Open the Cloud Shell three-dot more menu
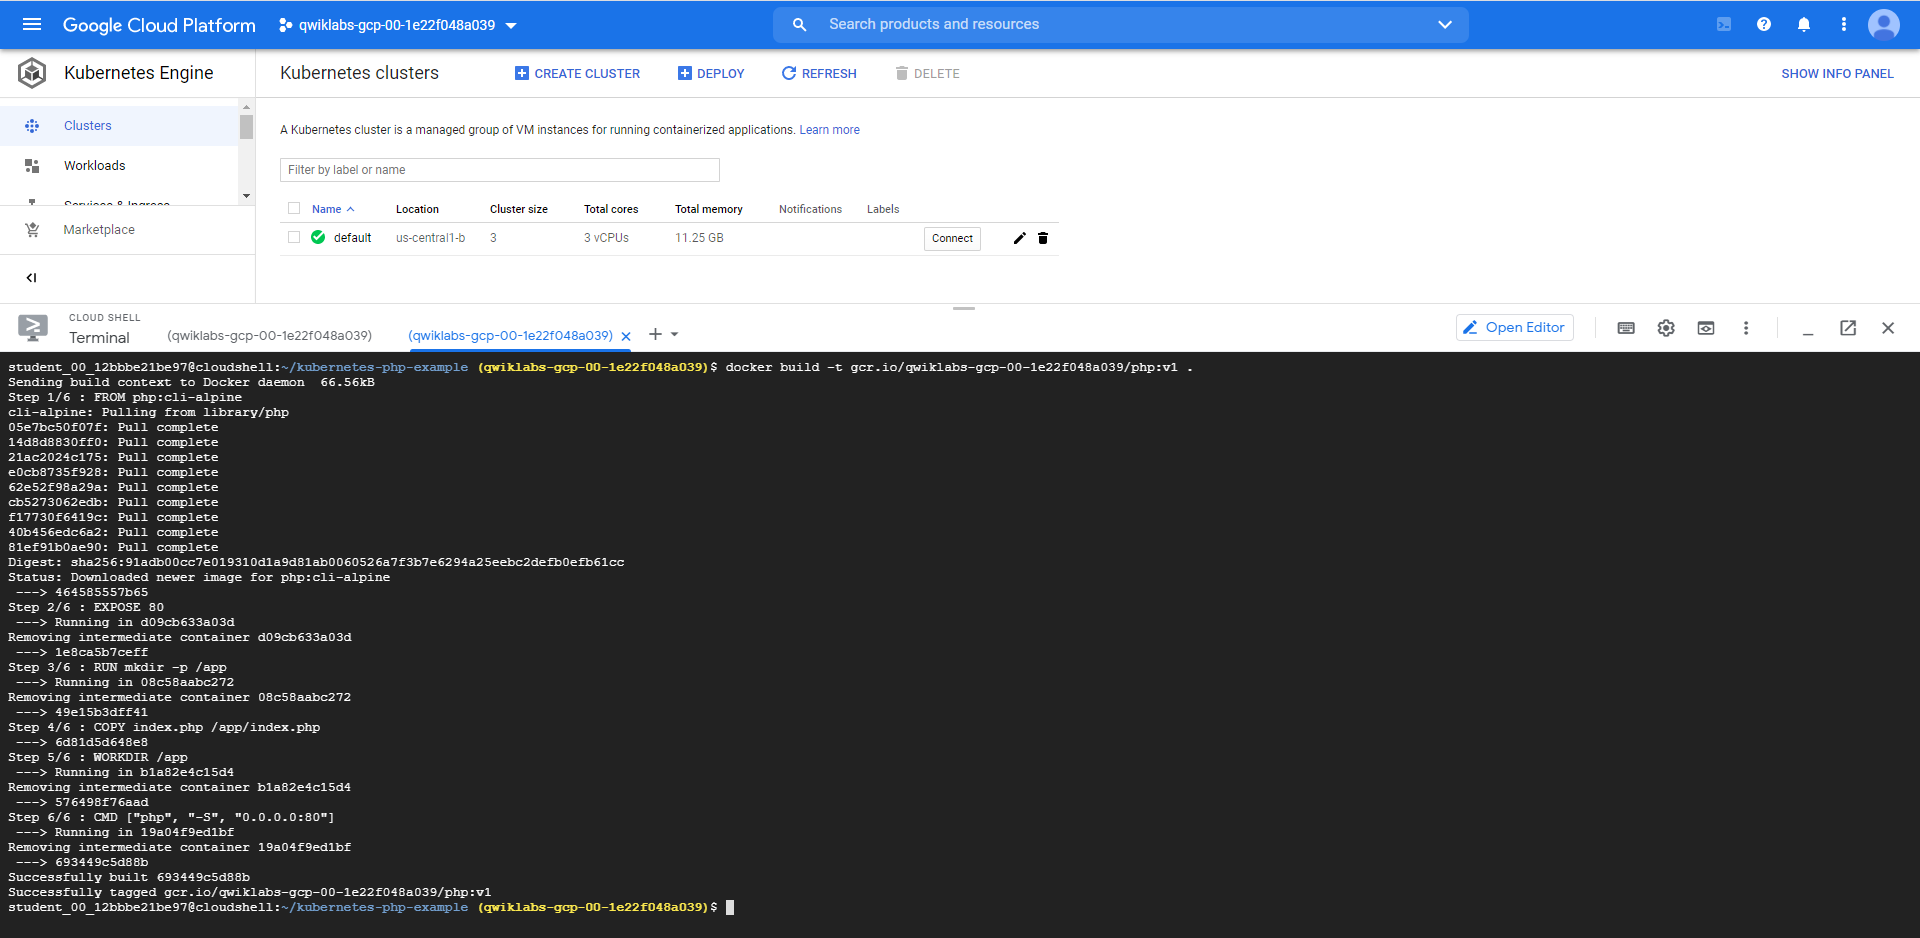1920x938 pixels. click(x=1746, y=328)
